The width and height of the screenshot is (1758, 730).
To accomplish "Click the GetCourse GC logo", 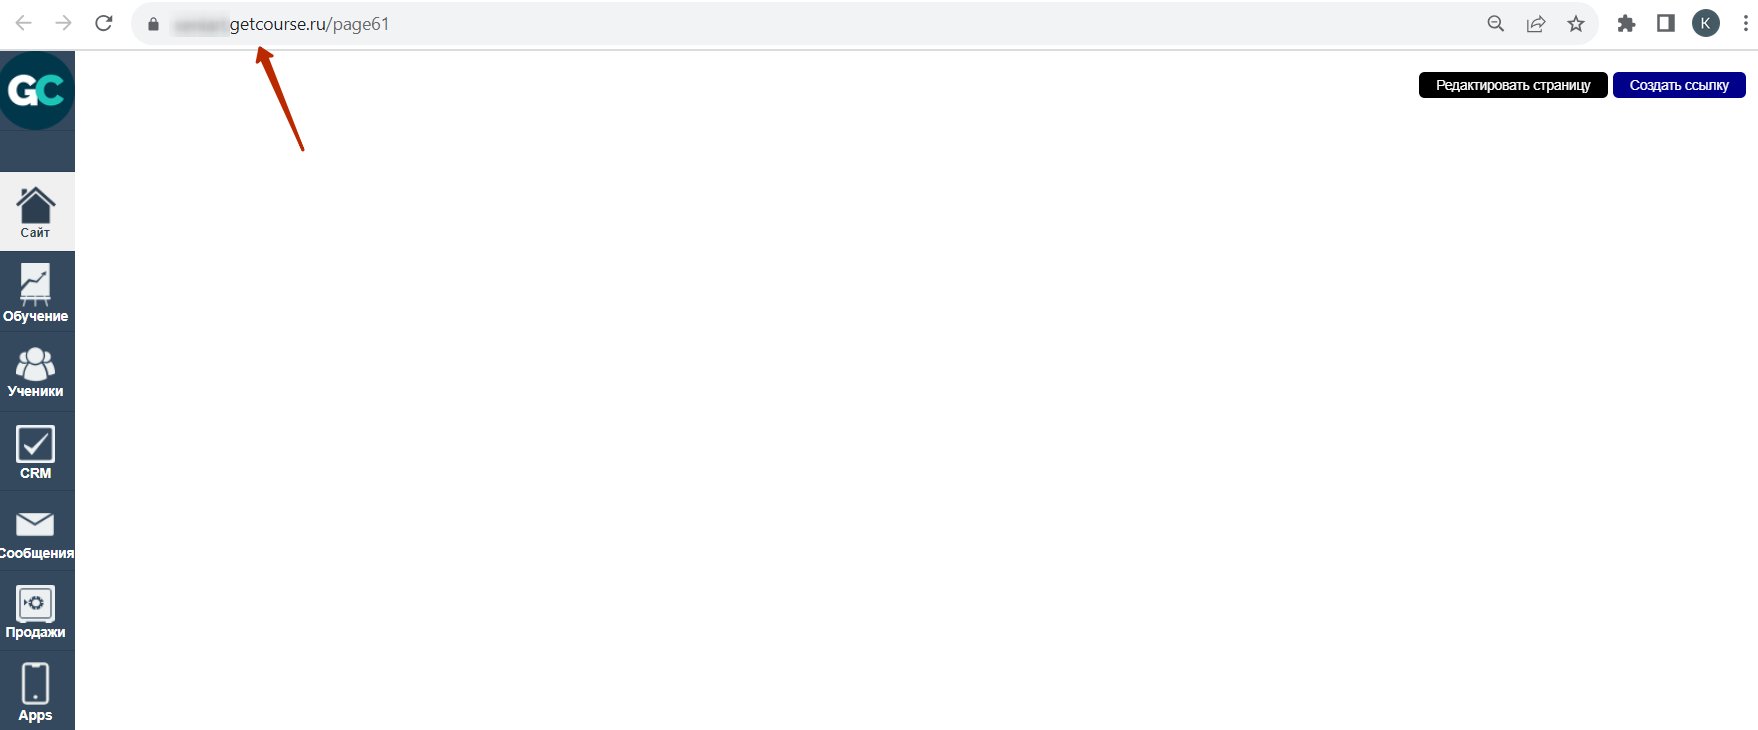I will [36, 91].
